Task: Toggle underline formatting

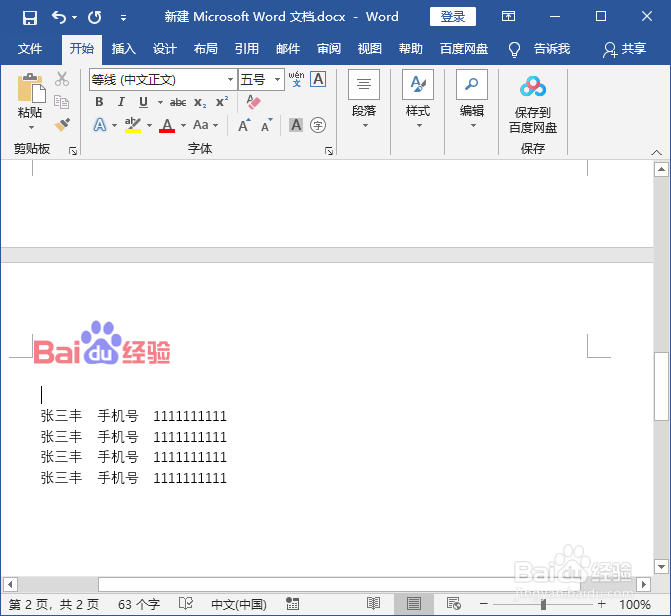Action: [143, 102]
